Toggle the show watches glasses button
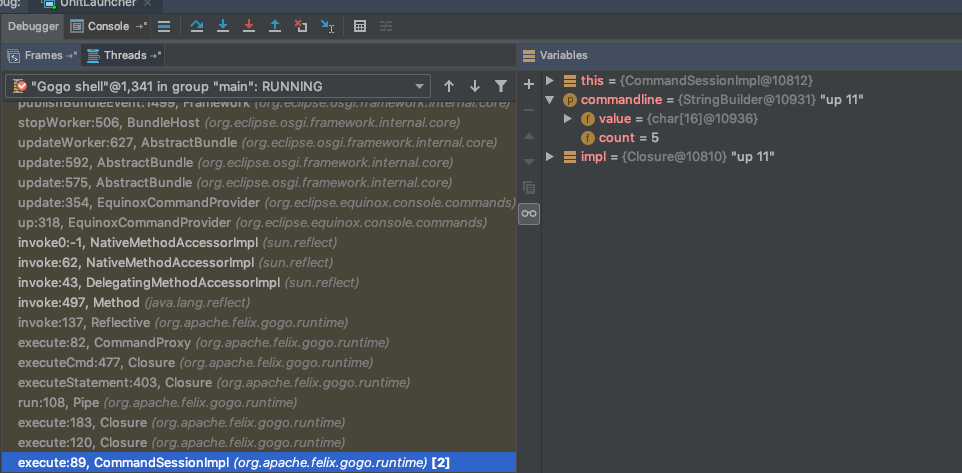 [x=529, y=213]
